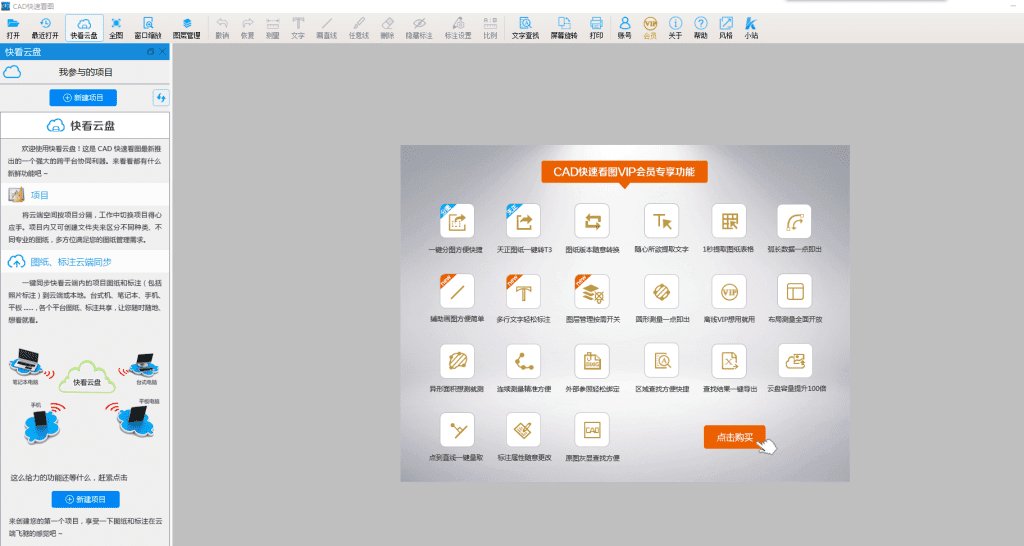The height and width of the screenshot is (546, 1024).
Task: Select the 窗口缩放 window zoom tool
Action: 147,24
